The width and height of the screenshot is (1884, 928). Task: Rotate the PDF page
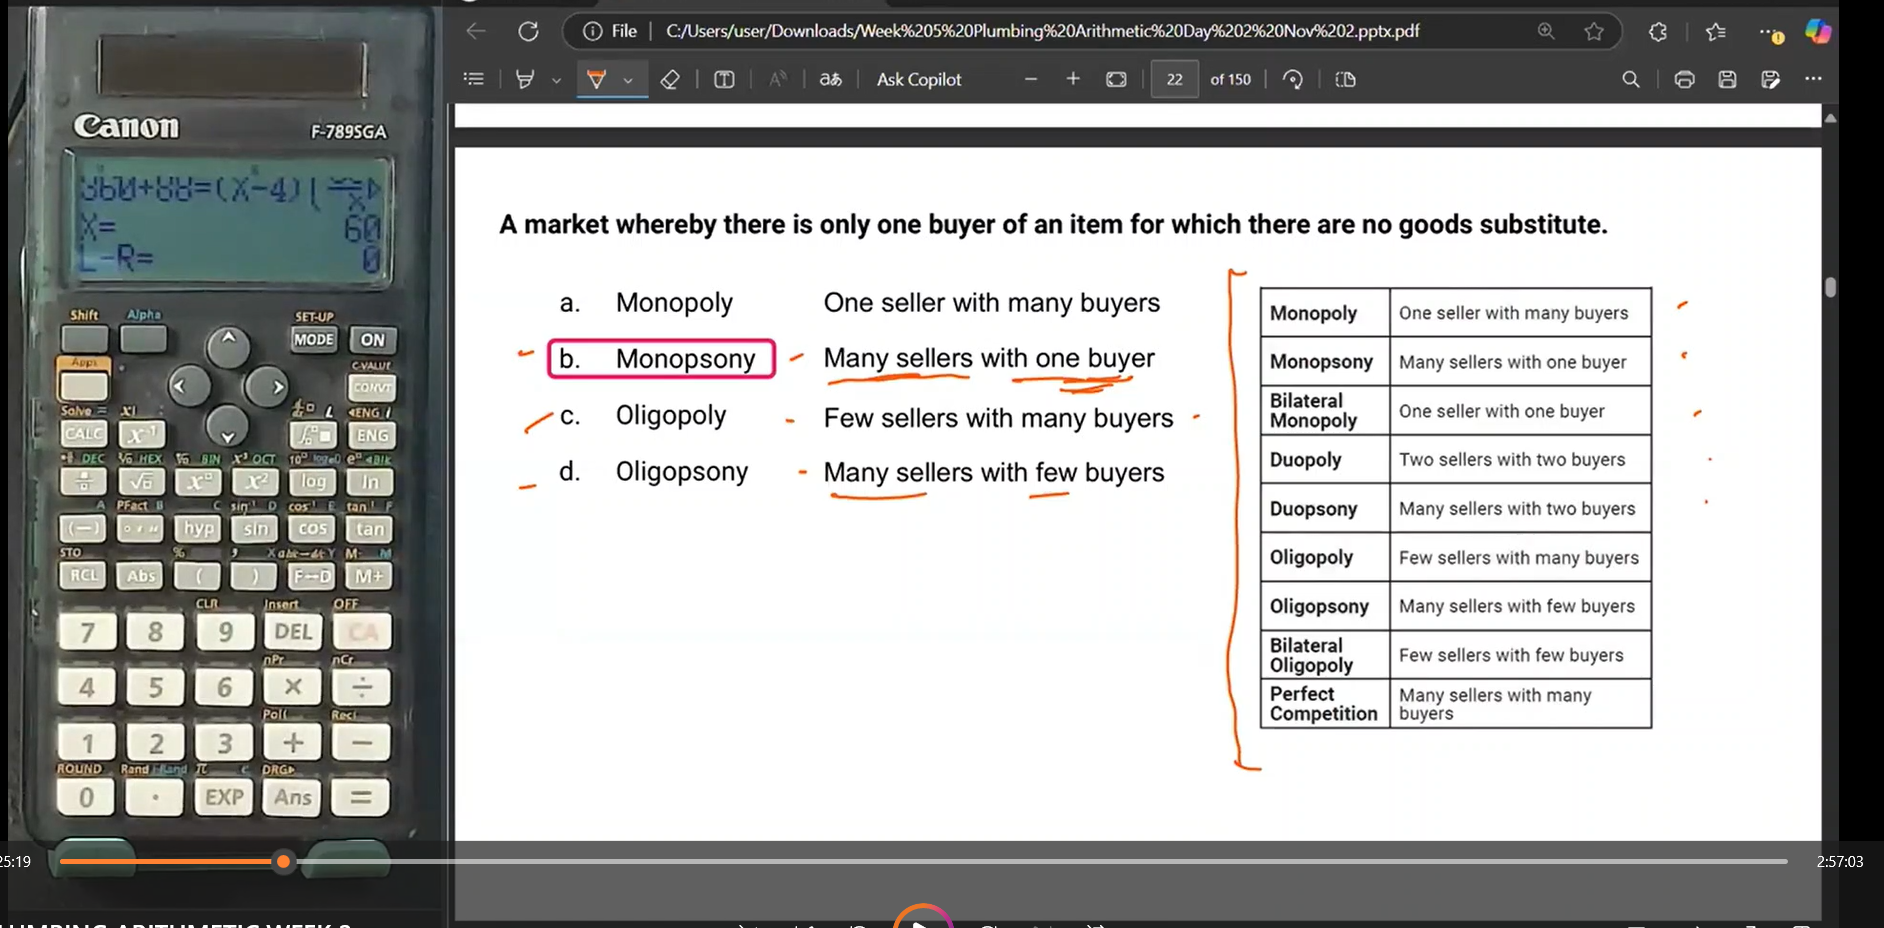coord(1293,79)
